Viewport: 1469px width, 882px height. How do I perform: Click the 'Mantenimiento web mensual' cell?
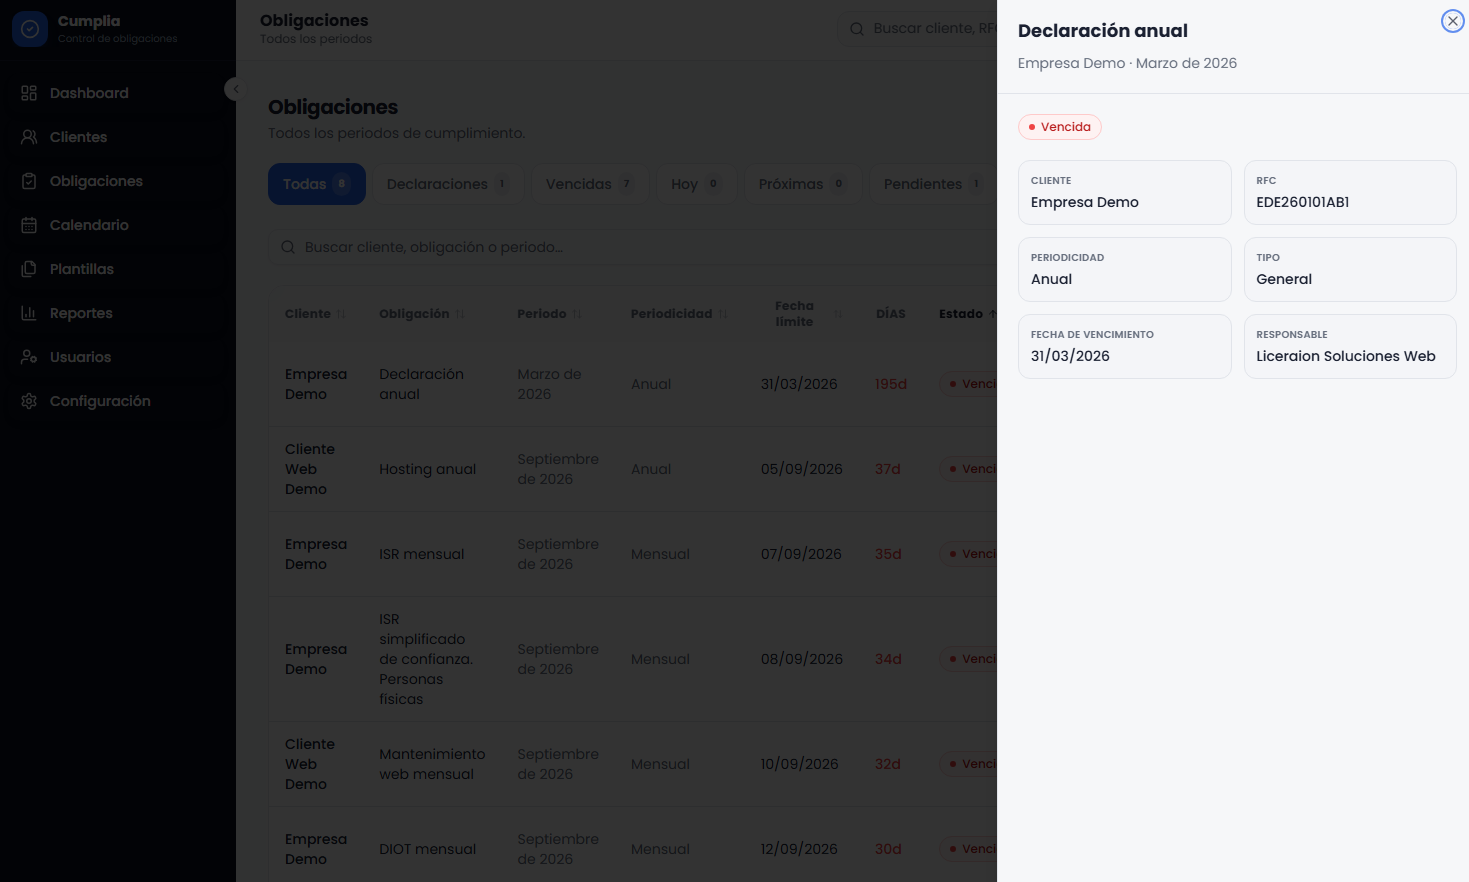click(x=432, y=764)
